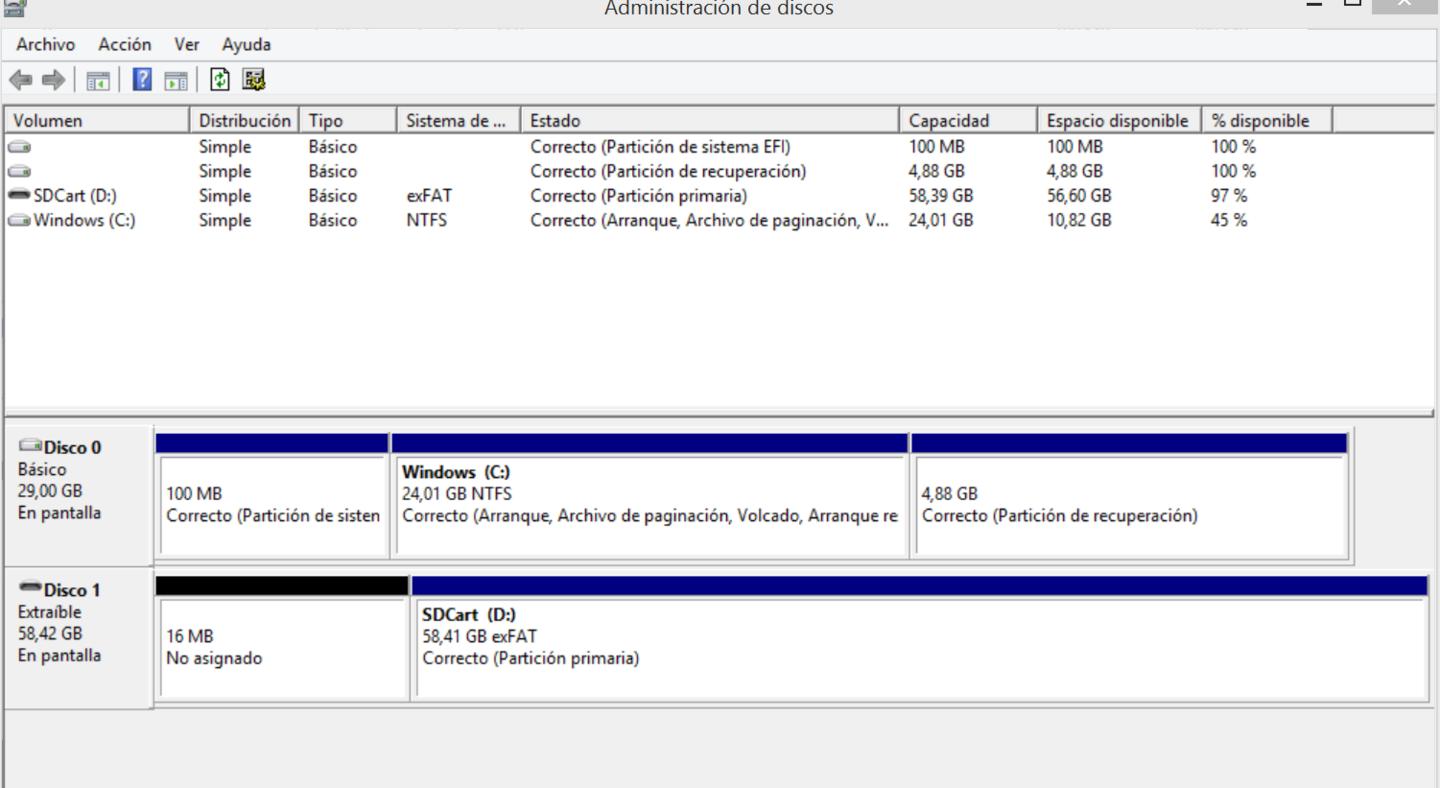
Task: Open the Ver menu
Action: tap(187, 45)
